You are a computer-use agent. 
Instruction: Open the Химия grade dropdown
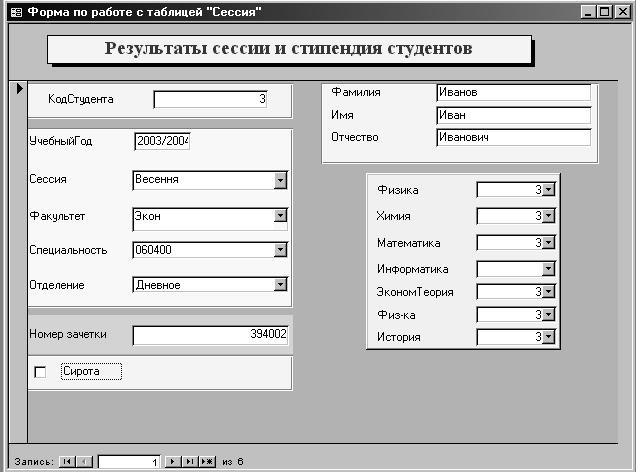coord(548,216)
